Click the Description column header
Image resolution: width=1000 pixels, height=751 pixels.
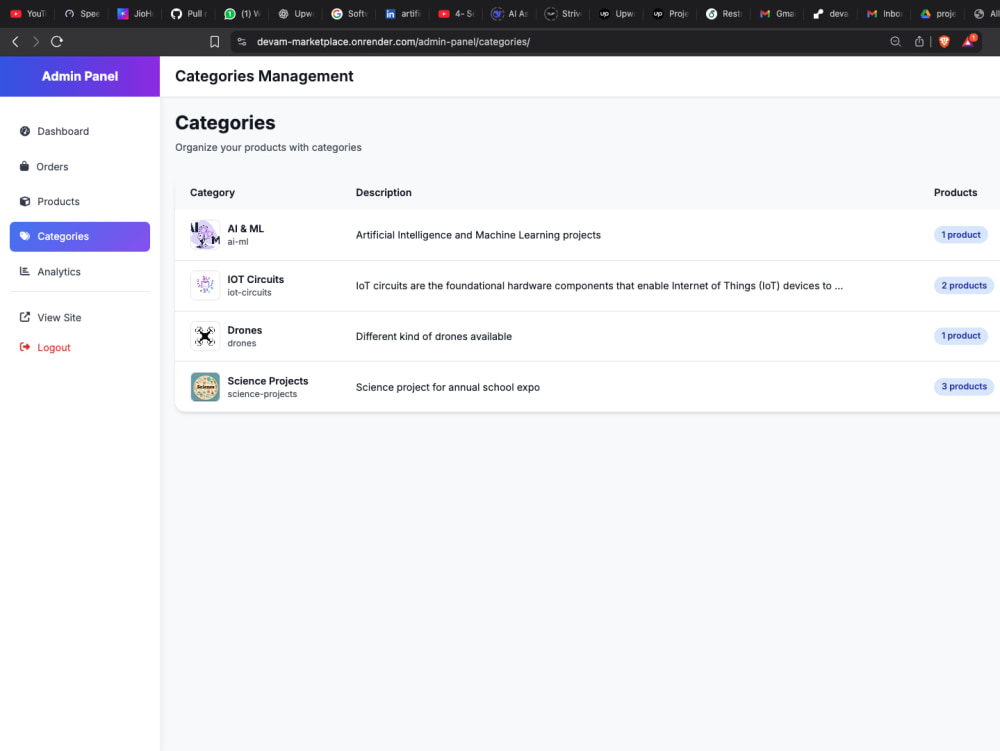coord(383,193)
